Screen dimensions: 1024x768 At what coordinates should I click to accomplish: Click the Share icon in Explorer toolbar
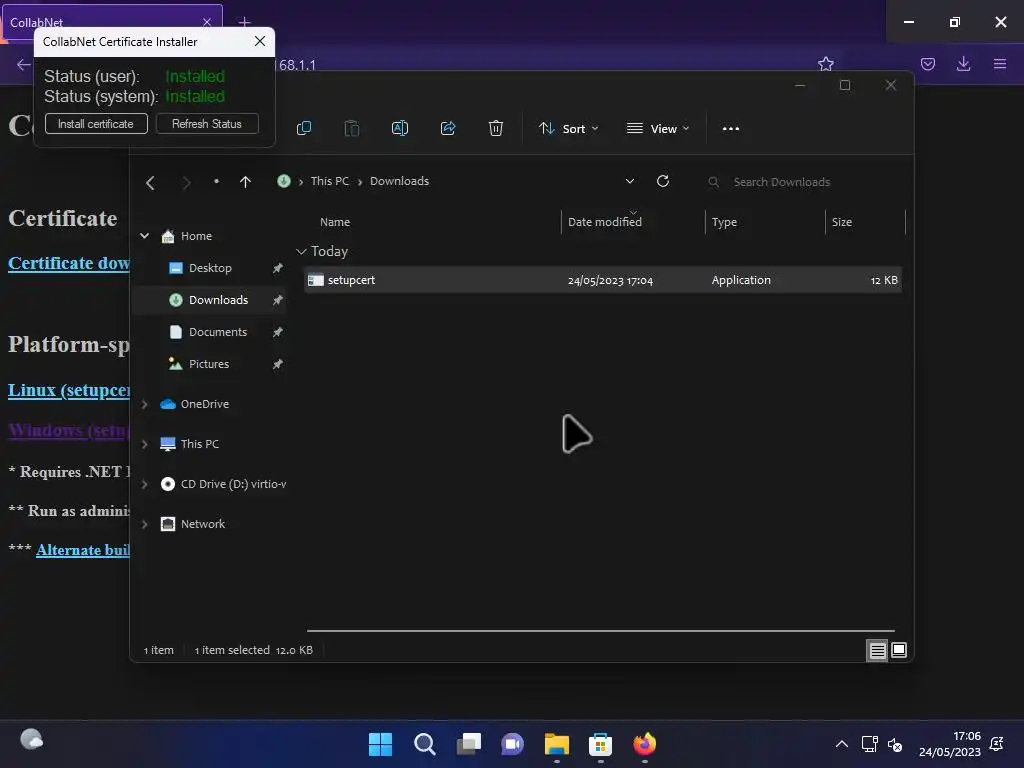pyautogui.click(x=448, y=129)
